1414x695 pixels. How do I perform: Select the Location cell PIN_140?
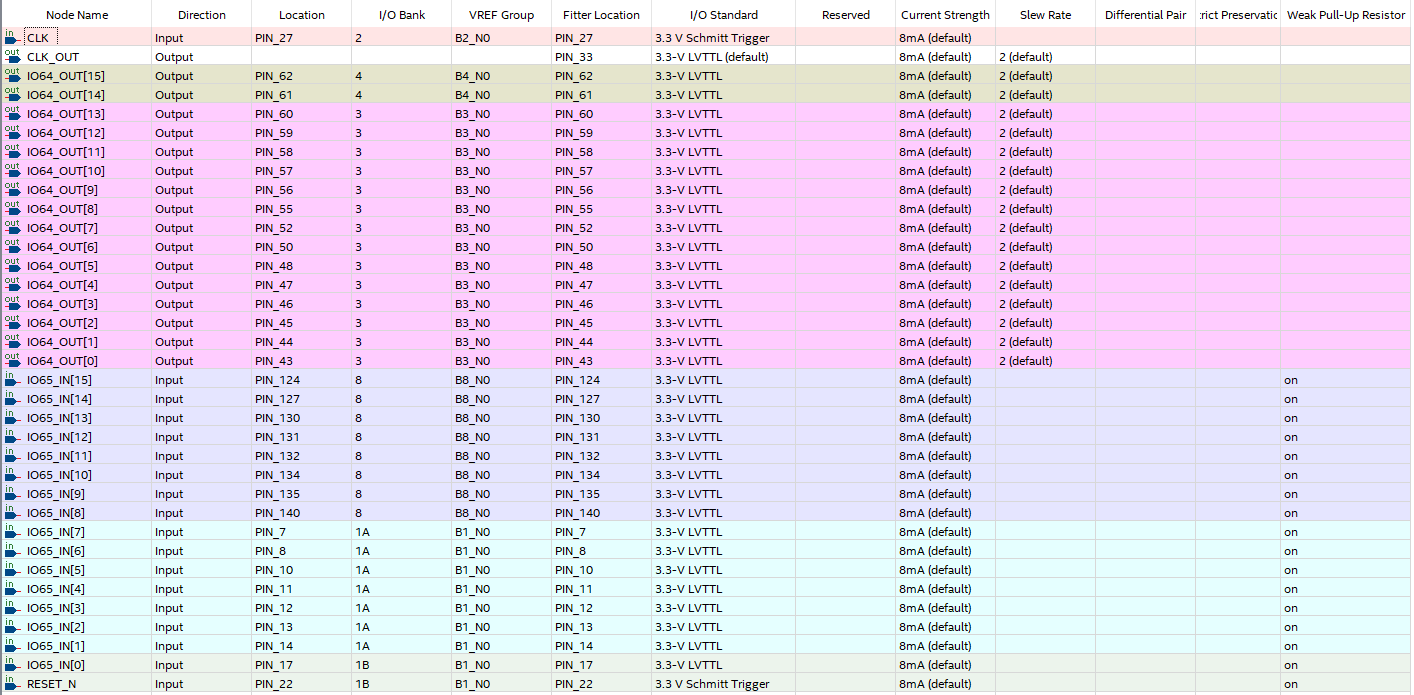point(302,512)
